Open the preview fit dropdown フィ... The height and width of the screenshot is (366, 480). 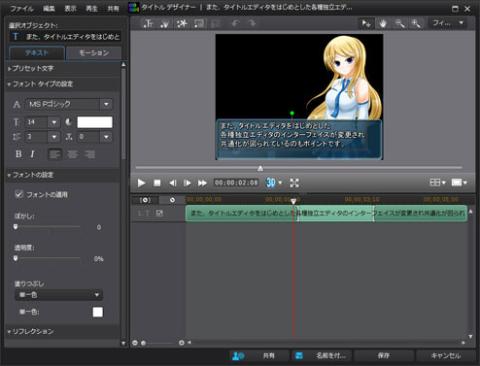pyautogui.click(x=448, y=23)
